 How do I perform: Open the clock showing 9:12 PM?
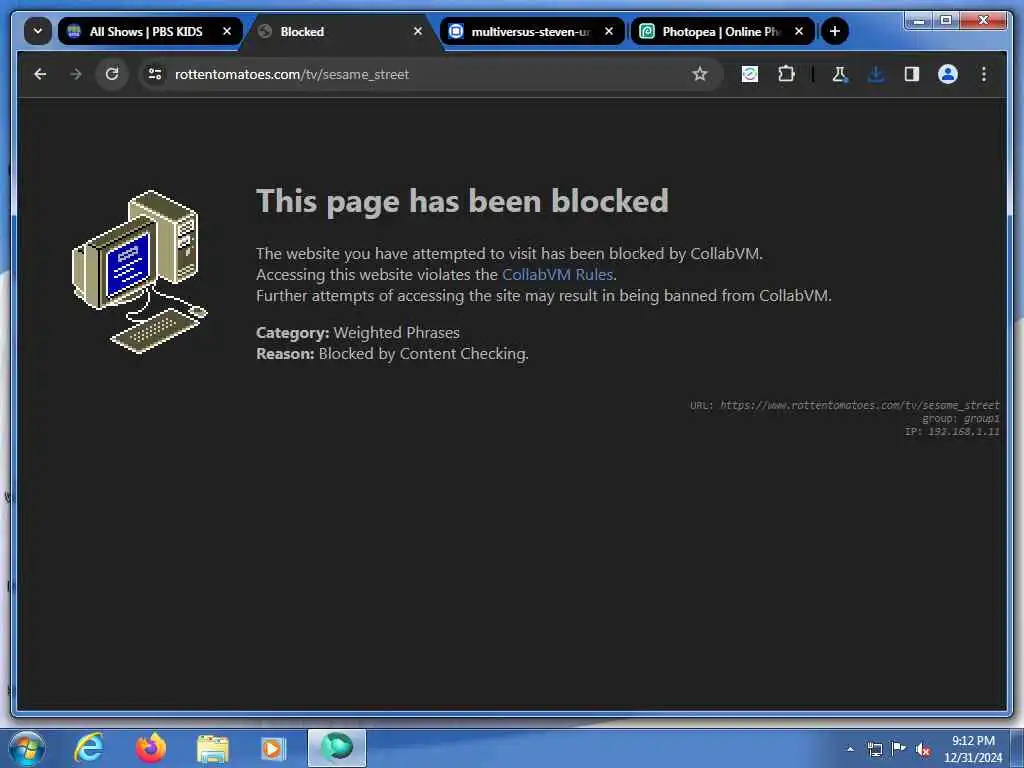click(x=973, y=749)
